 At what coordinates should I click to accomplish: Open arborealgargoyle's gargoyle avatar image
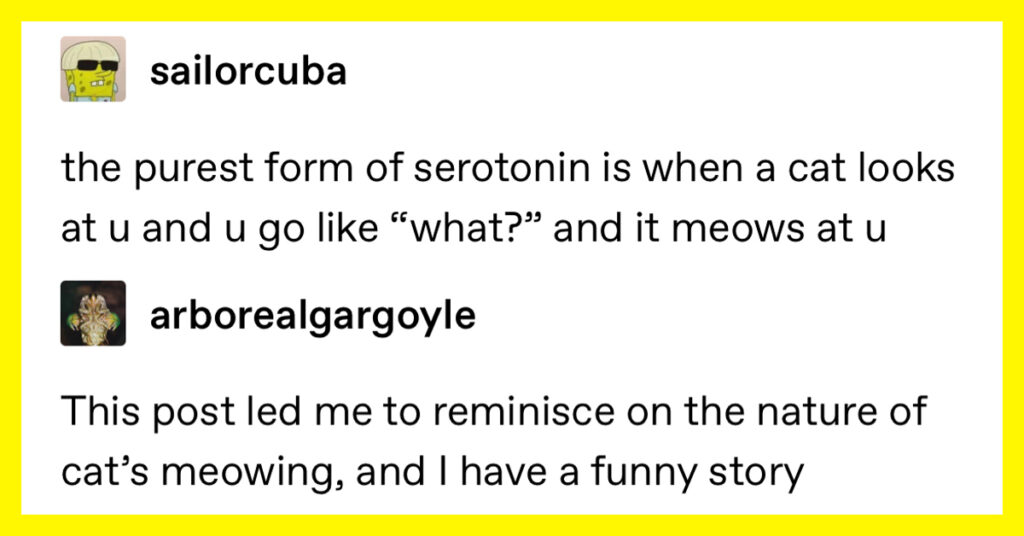point(93,313)
